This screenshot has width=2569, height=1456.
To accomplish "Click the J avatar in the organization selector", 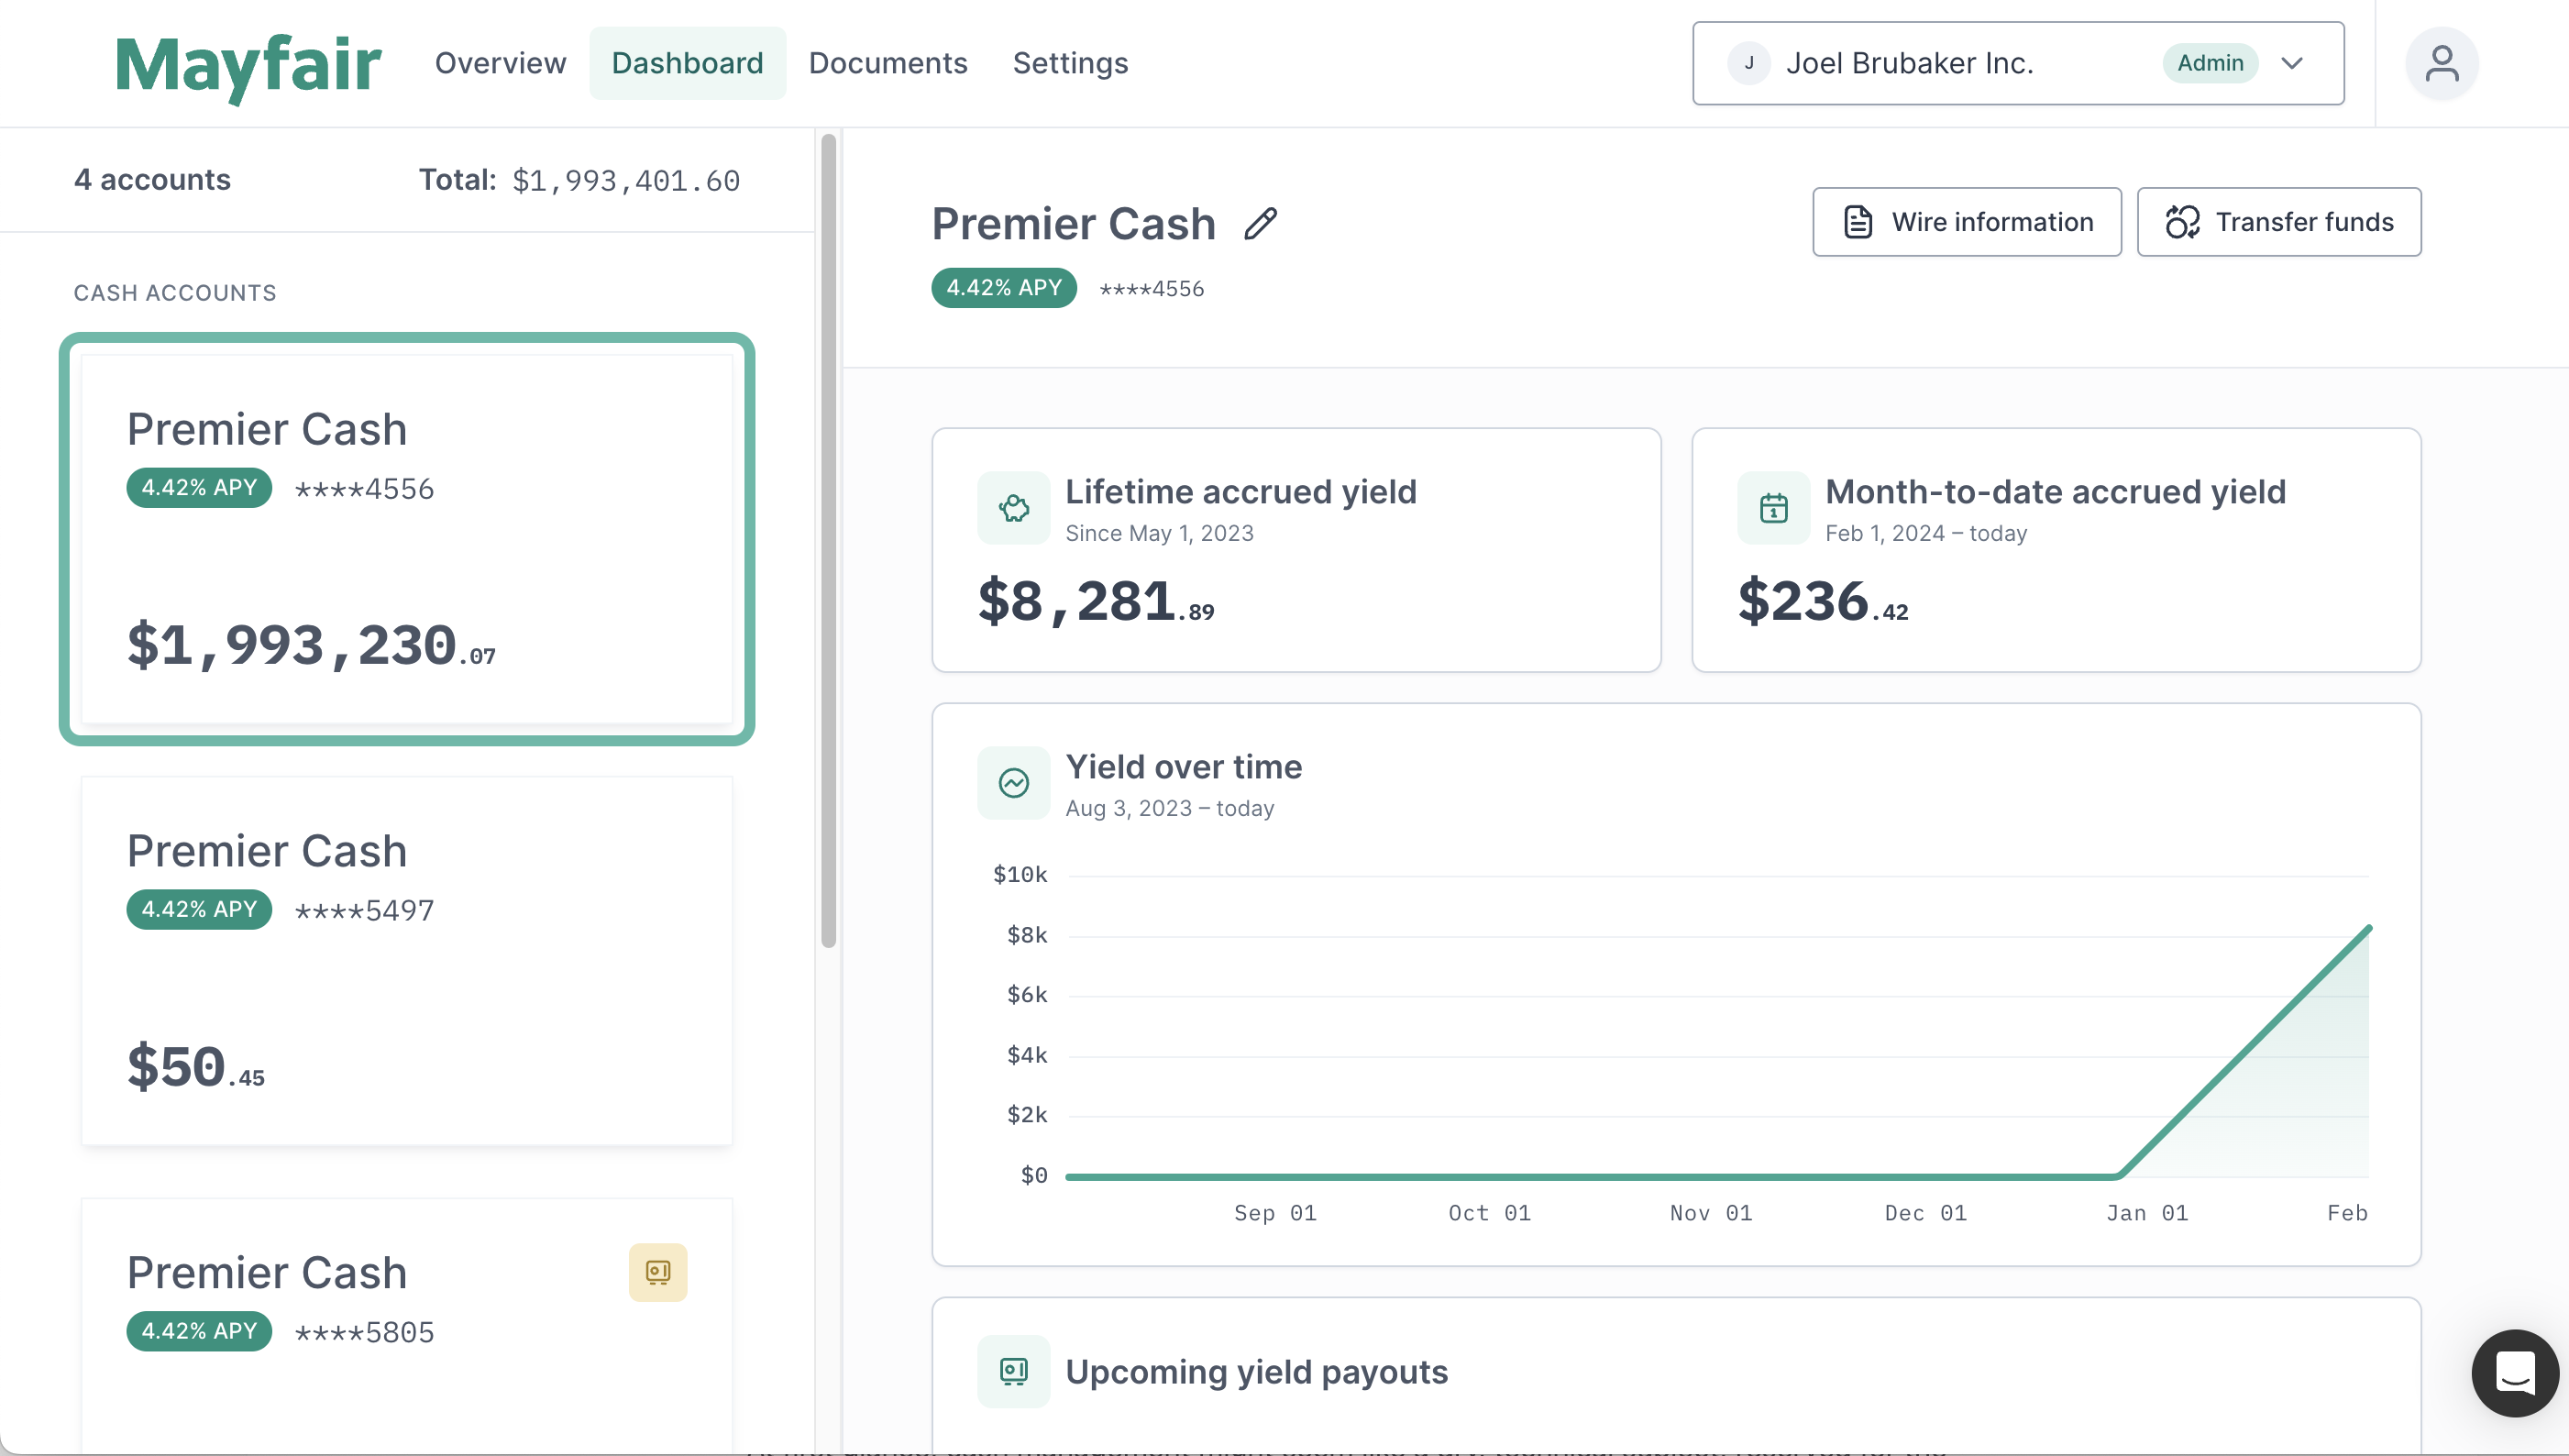I will click(1749, 63).
